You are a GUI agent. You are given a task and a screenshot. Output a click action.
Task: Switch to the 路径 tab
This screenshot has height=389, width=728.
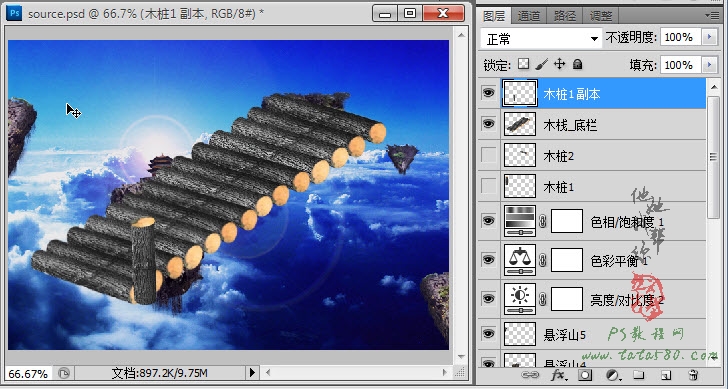click(x=565, y=16)
